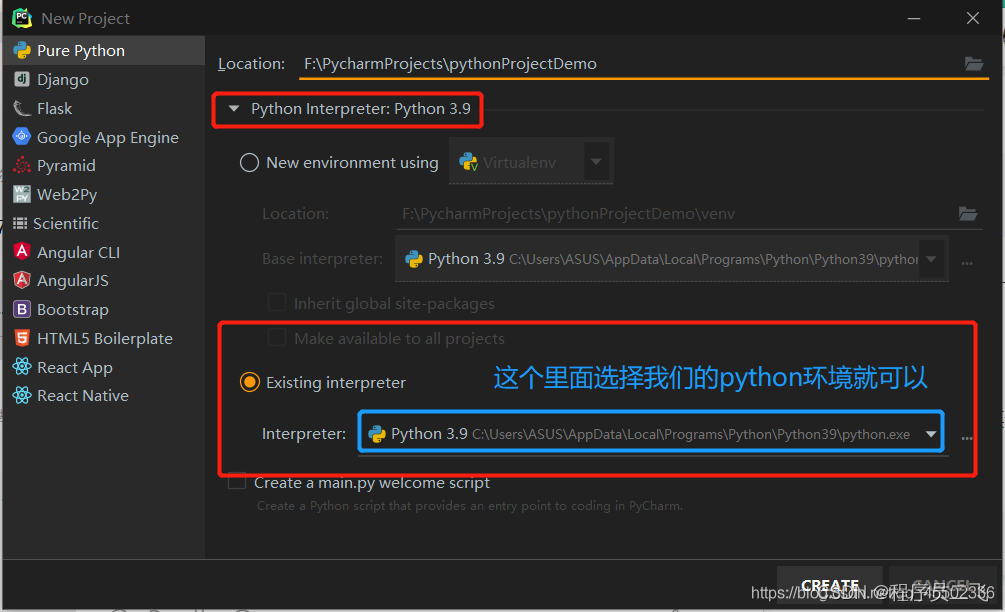Click Python icon in the Interpreter combo box
The width and height of the screenshot is (1005, 612).
click(377, 434)
